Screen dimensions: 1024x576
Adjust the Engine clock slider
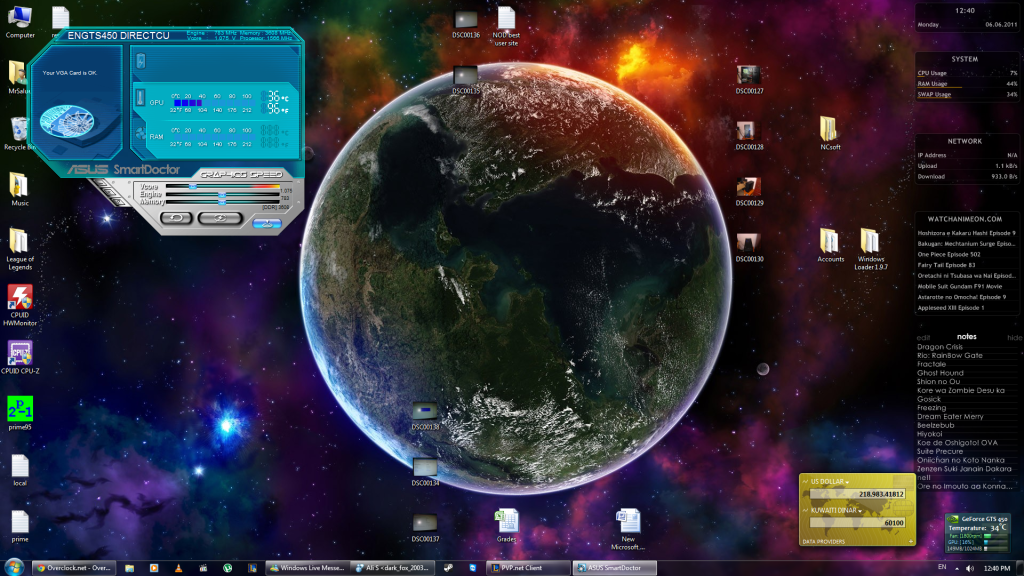[222, 195]
